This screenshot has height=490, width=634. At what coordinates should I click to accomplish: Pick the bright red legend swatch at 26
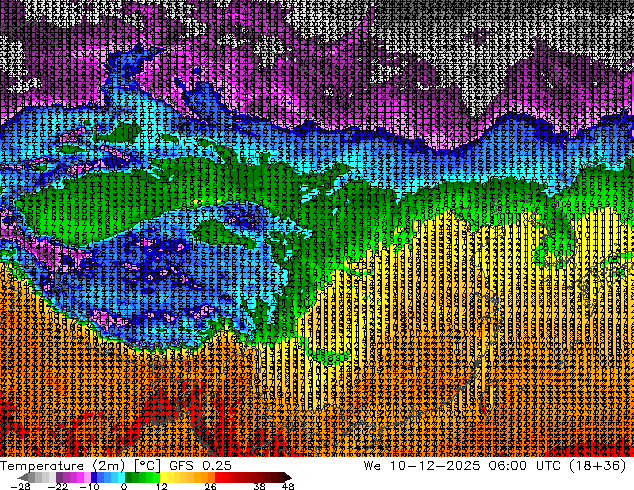pyautogui.click(x=218, y=477)
